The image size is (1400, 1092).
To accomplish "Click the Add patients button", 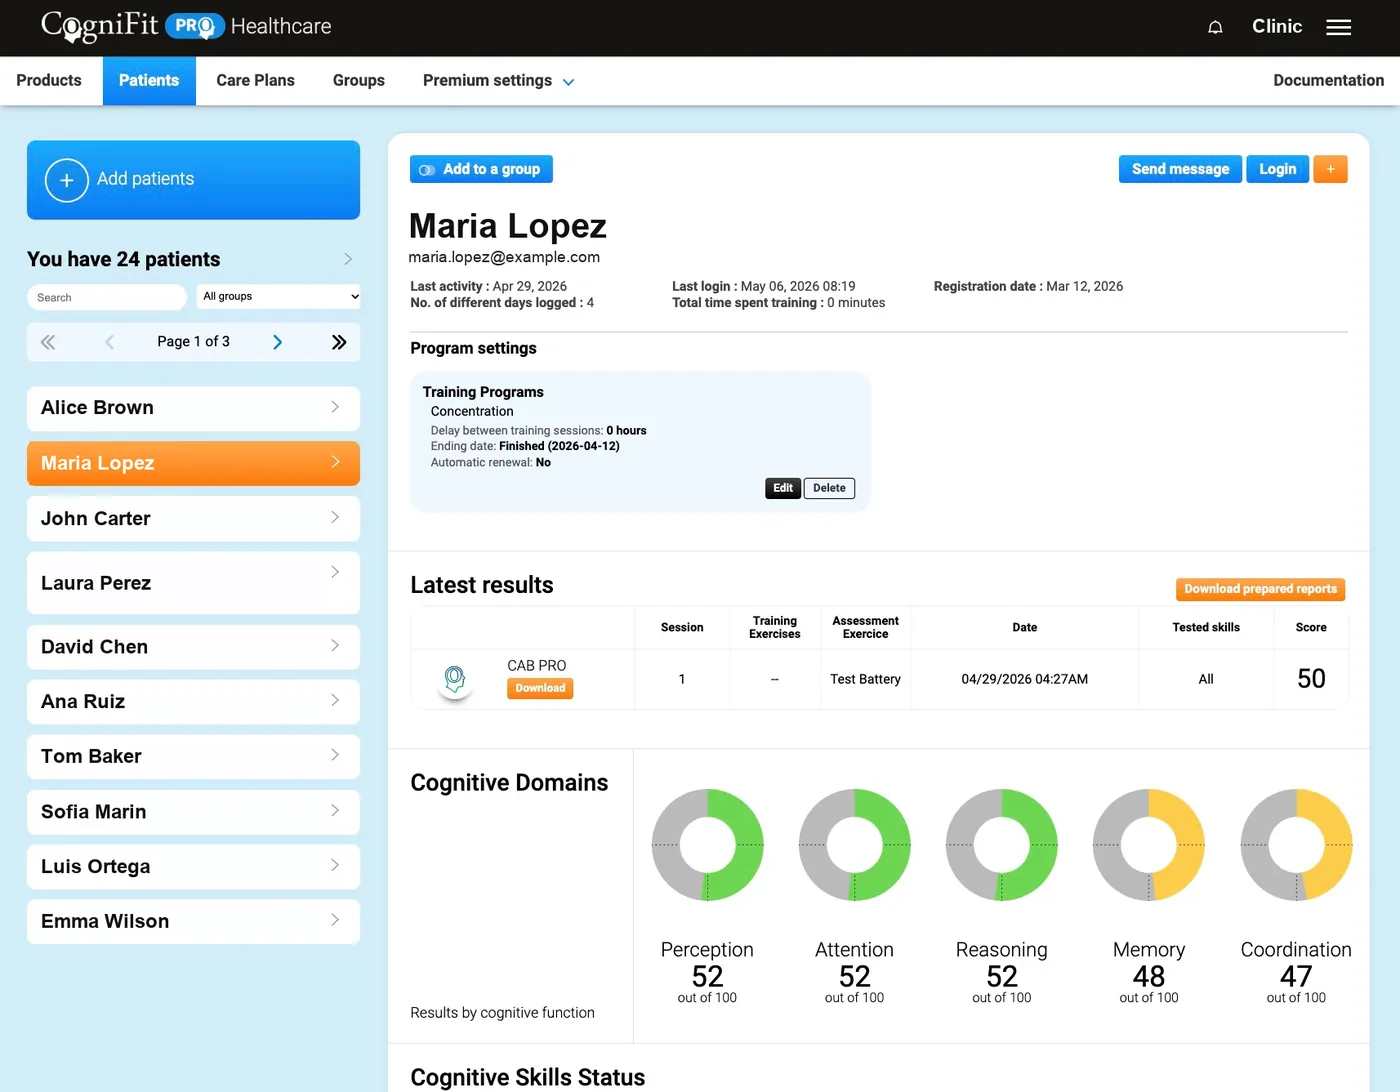I will coord(193,180).
